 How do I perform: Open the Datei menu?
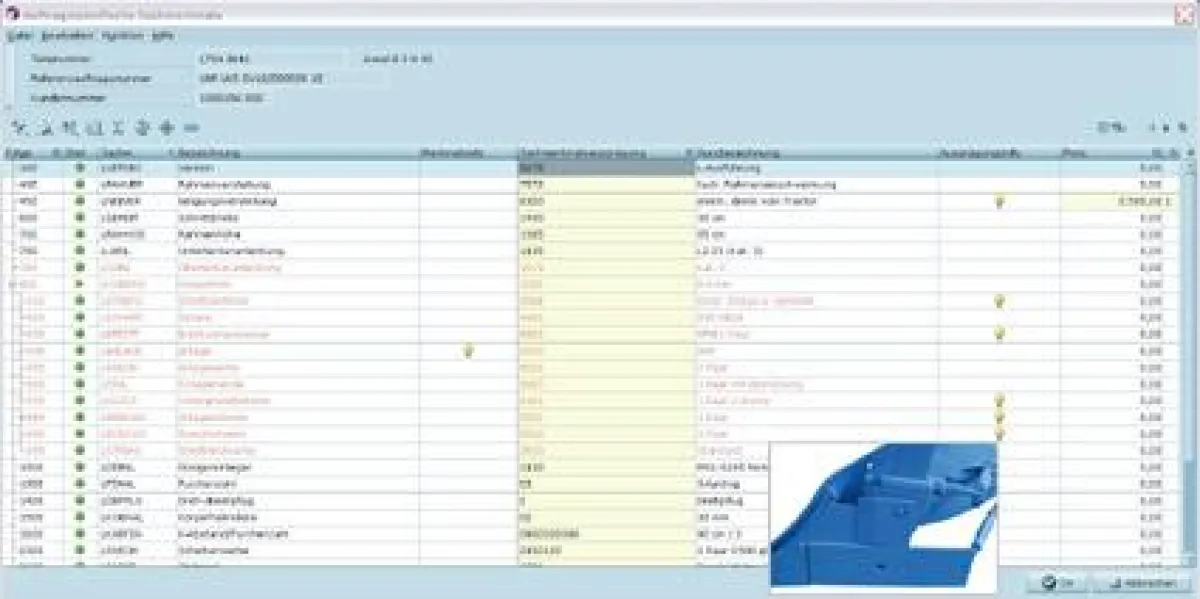click(x=19, y=35)
